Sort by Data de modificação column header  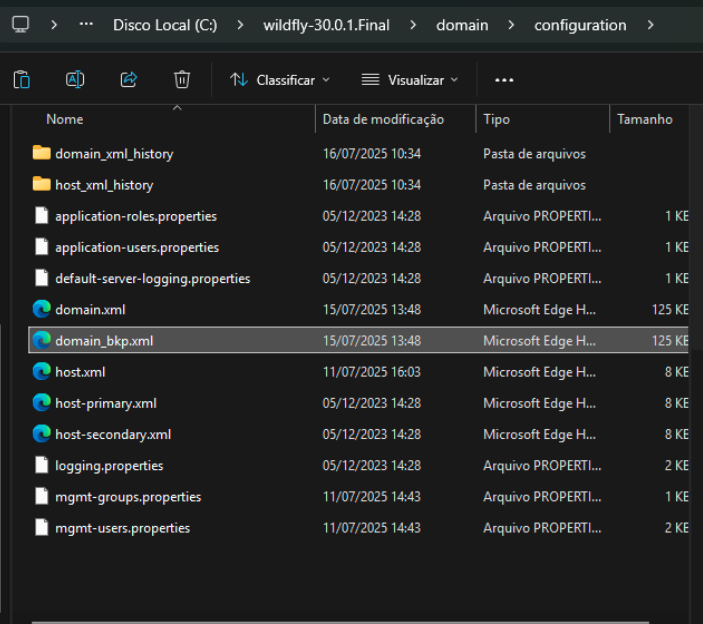(382, 119)
